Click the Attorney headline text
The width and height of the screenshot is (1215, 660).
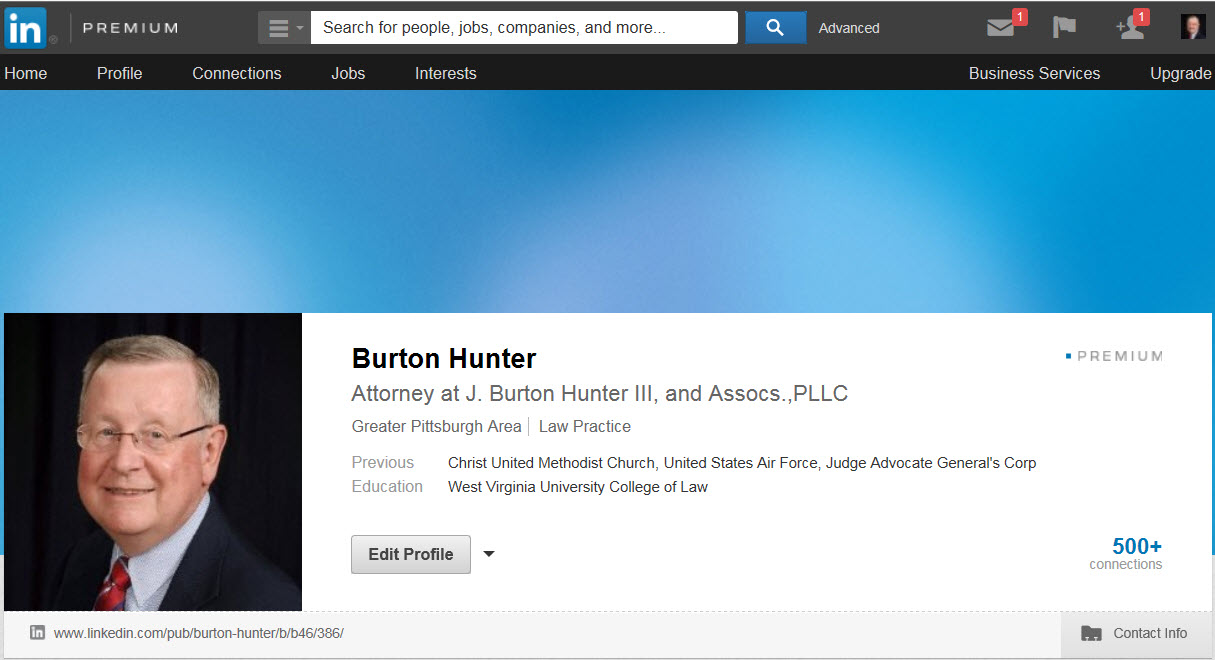coord(600,393)
